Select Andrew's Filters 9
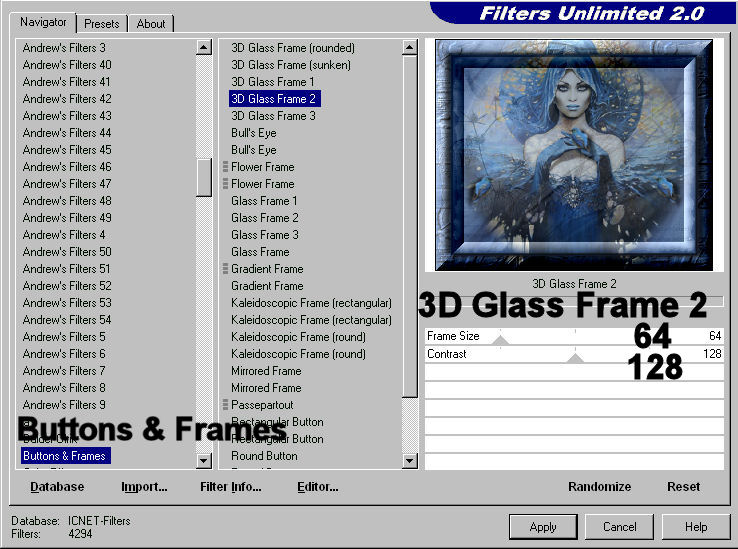This screenshot has width=738, height=549. (64, 404)
